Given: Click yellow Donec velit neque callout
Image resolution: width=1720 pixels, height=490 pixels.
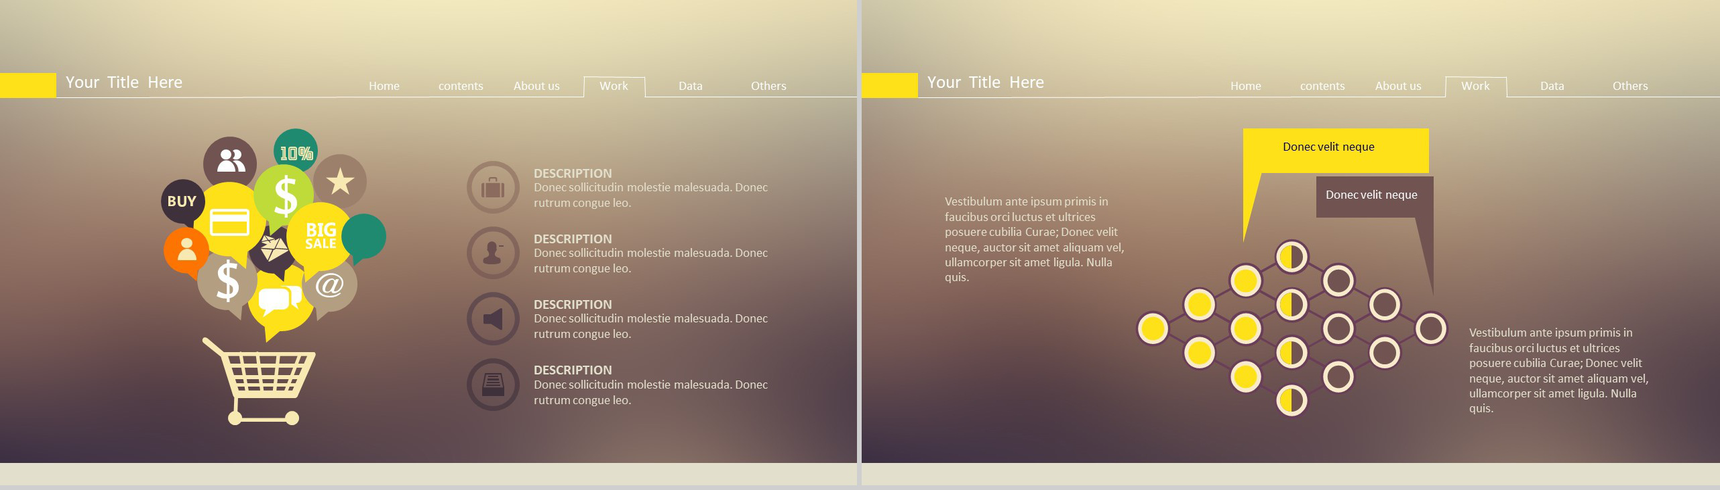Looking at the screenshot, I should (1336, 150).
